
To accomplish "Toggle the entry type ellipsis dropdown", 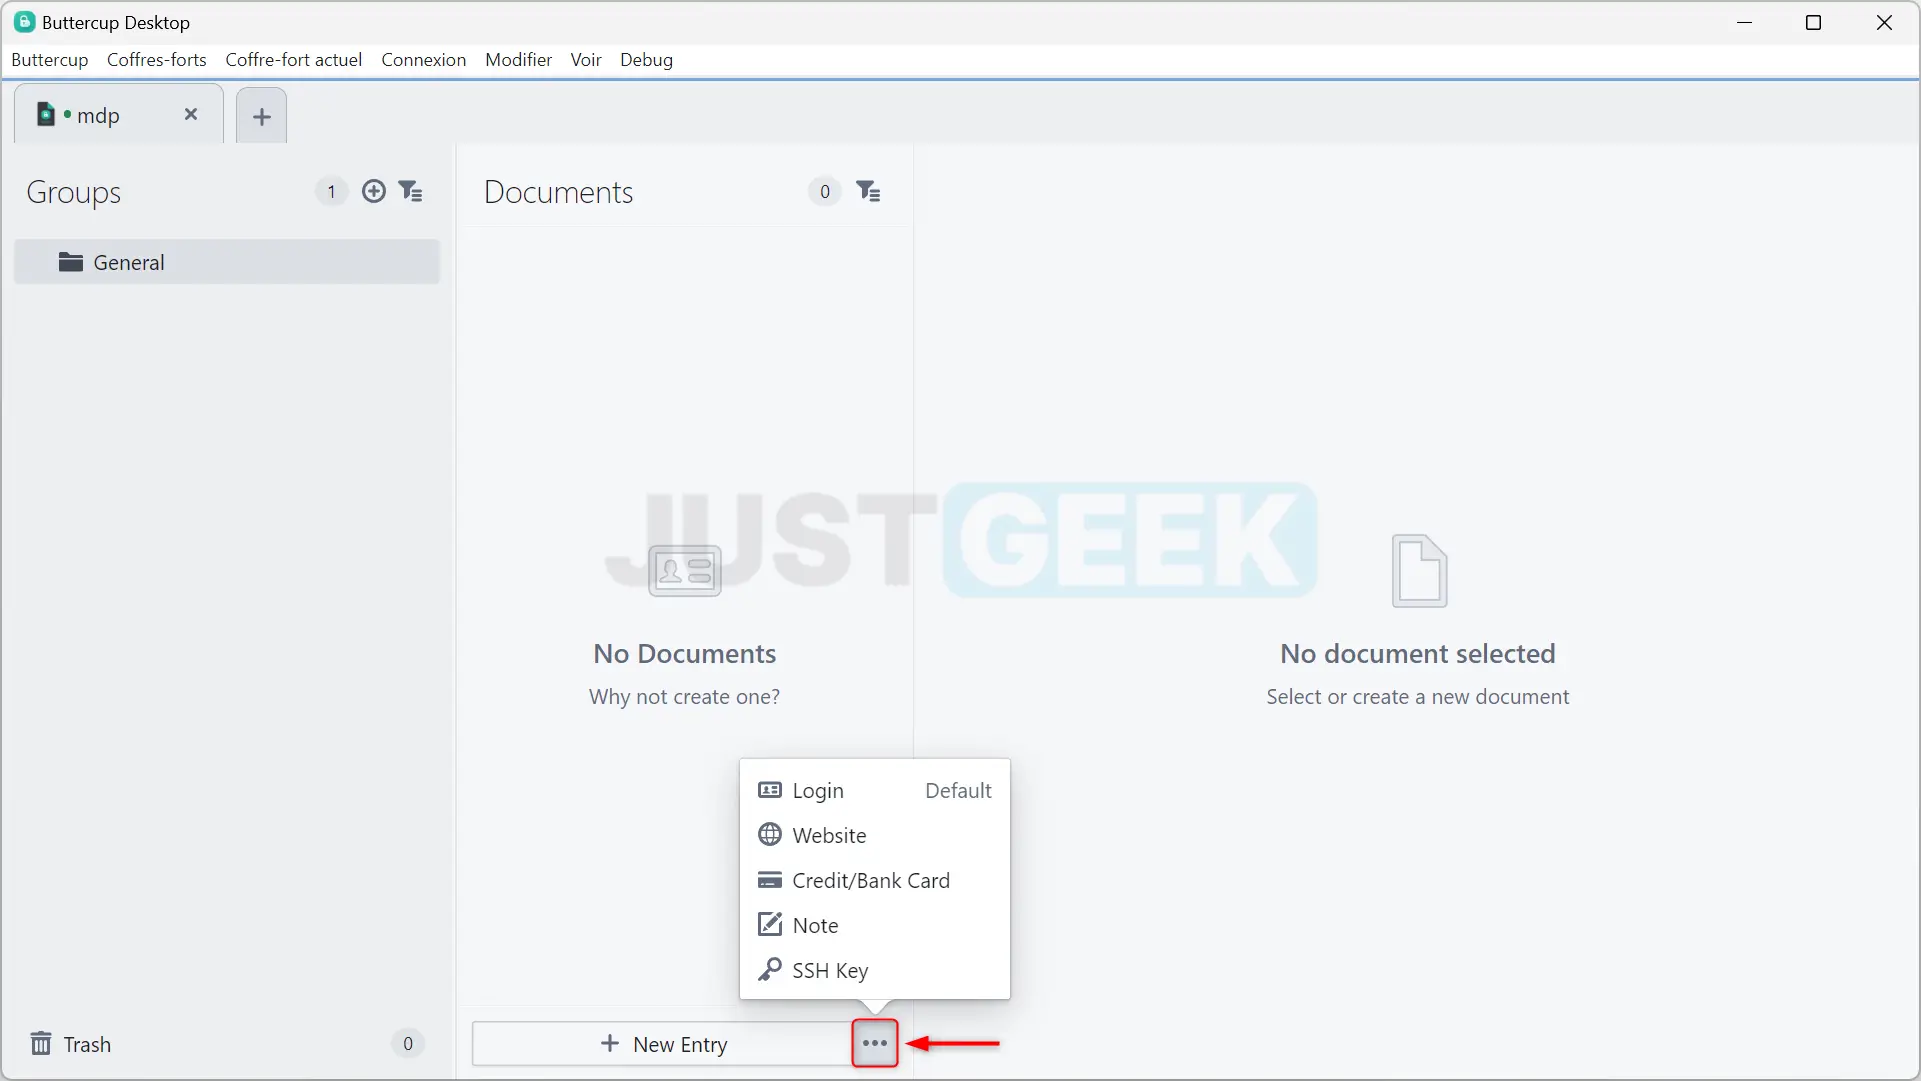I will (875, 1043).
